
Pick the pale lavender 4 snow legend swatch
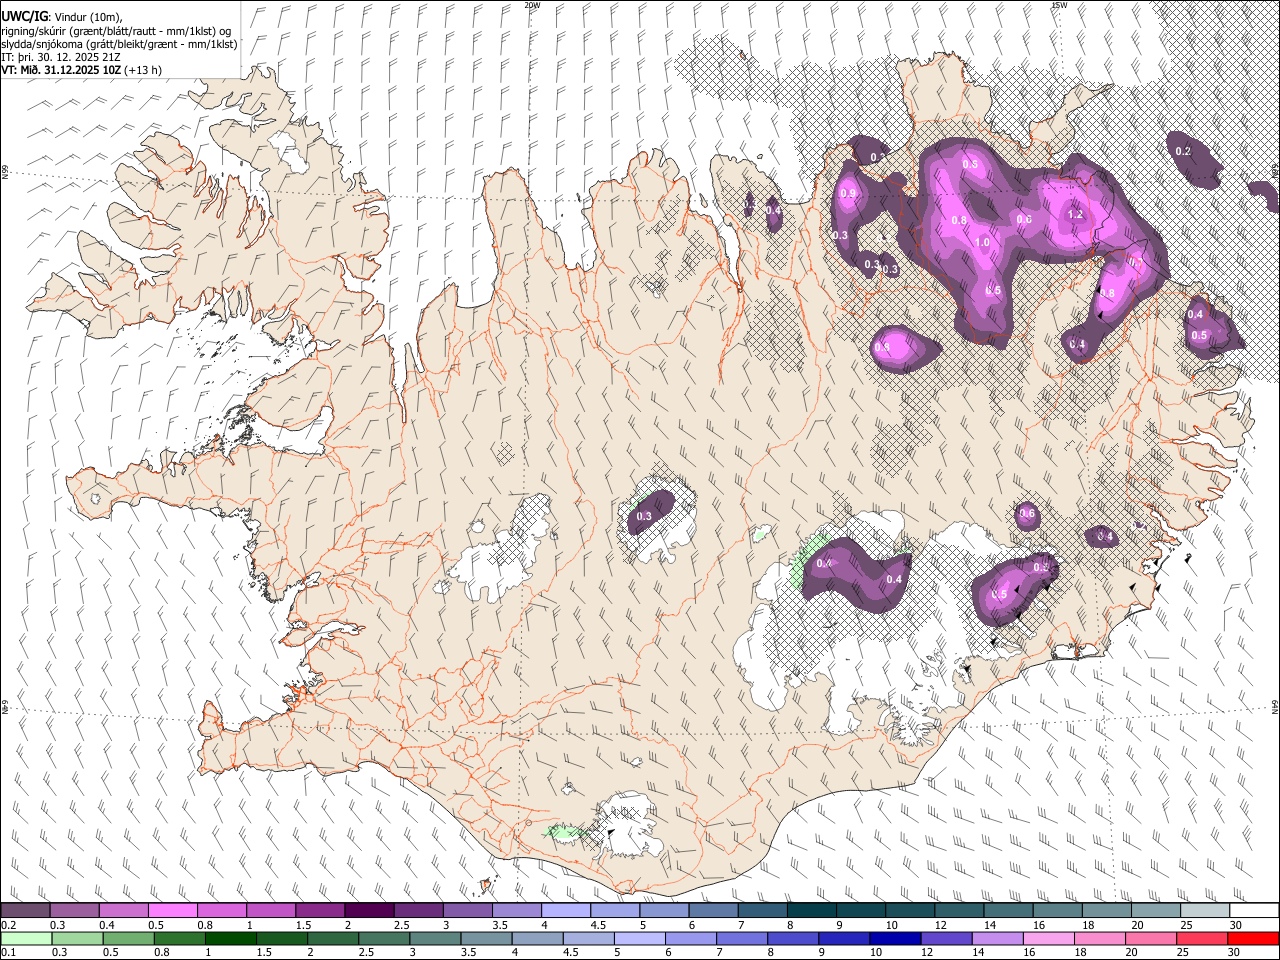click(566, 911)
